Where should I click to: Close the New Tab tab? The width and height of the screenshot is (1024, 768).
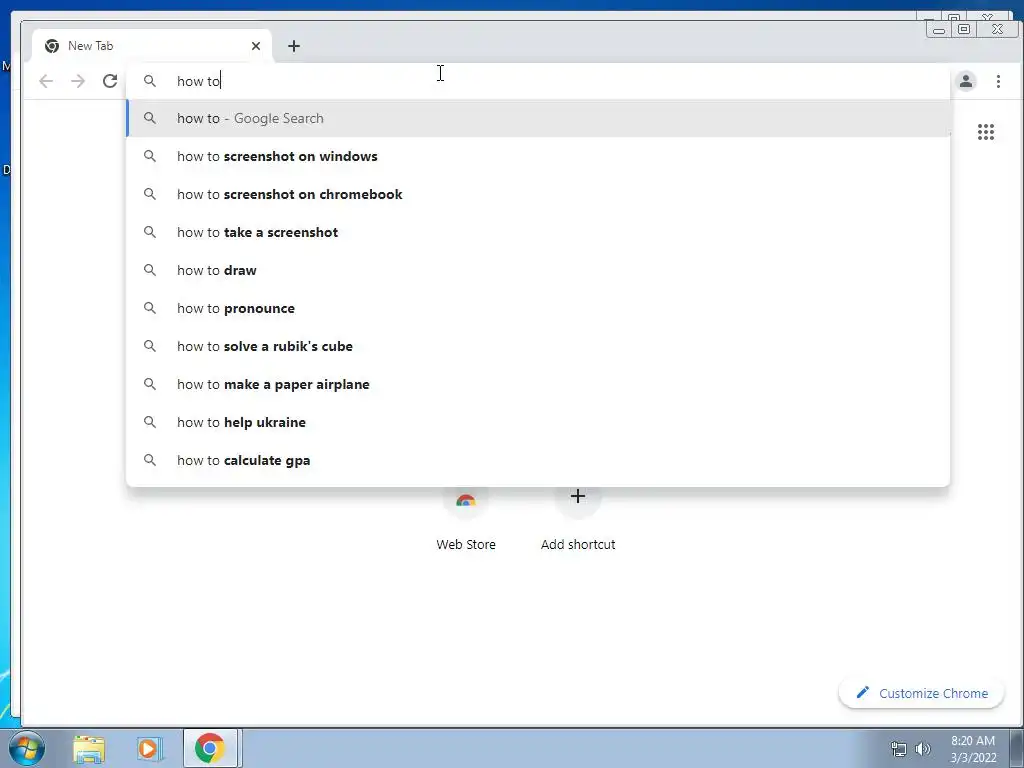tap(256, 46)
